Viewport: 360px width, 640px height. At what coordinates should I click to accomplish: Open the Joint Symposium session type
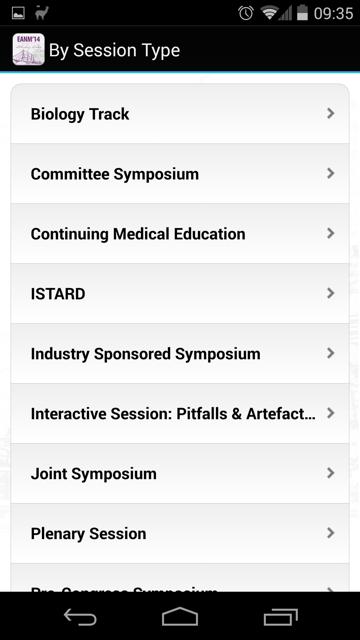point(180,473)
